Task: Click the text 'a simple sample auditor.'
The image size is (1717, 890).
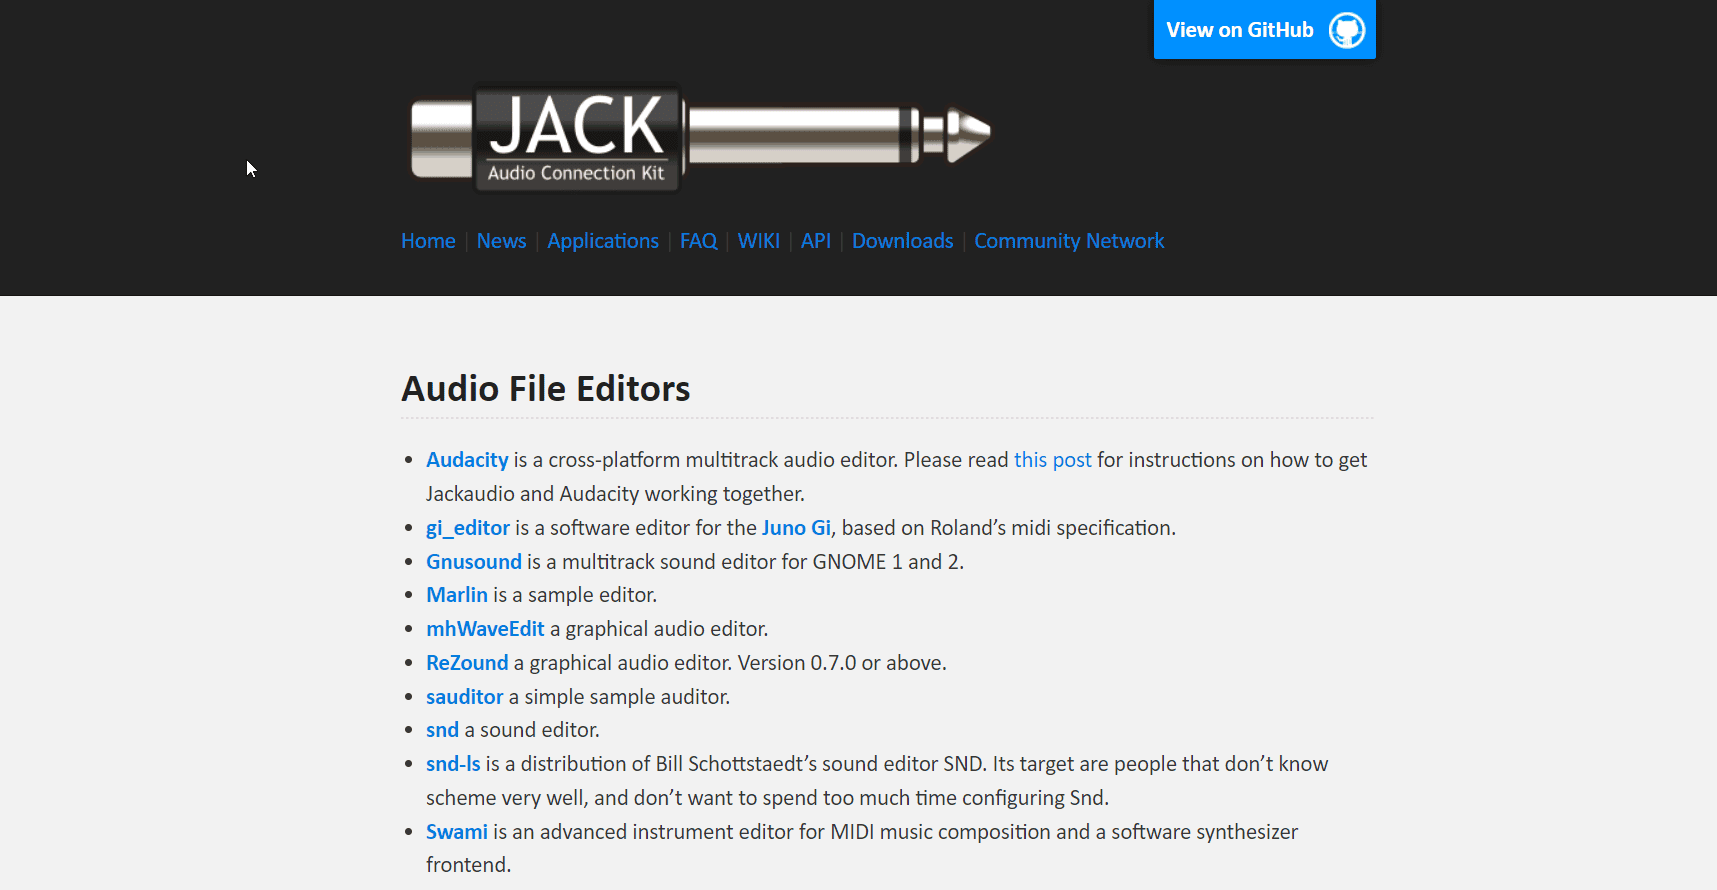Action: click(x=620, y=697)
